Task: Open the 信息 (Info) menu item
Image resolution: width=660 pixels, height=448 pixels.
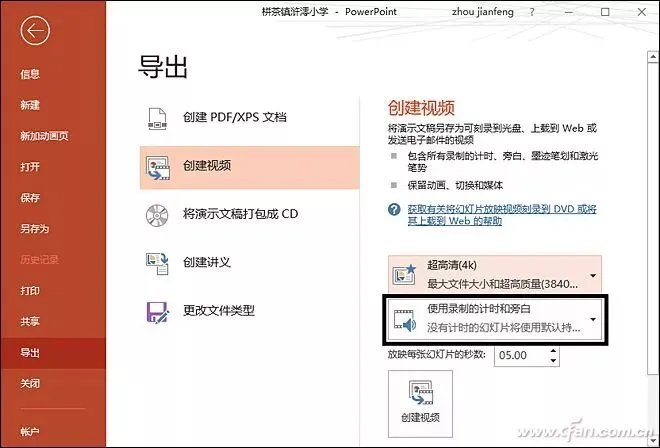Action: pos(30,74)
